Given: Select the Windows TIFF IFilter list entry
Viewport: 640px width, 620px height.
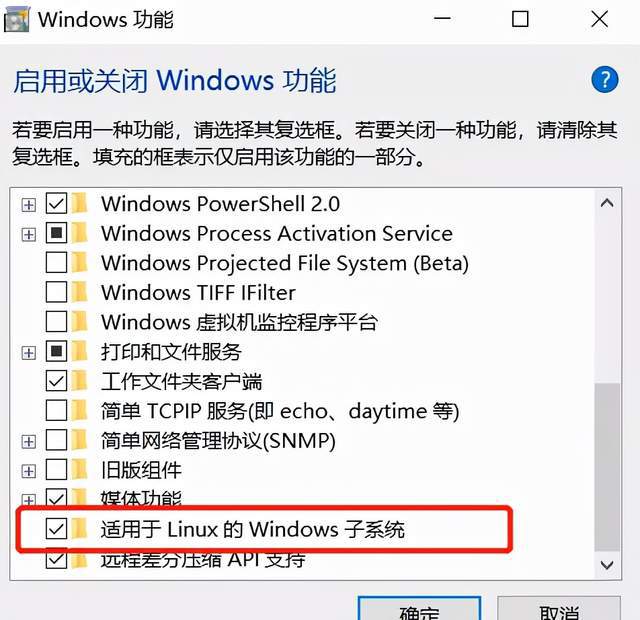Looking at the screenshot, I should point(198,292).
